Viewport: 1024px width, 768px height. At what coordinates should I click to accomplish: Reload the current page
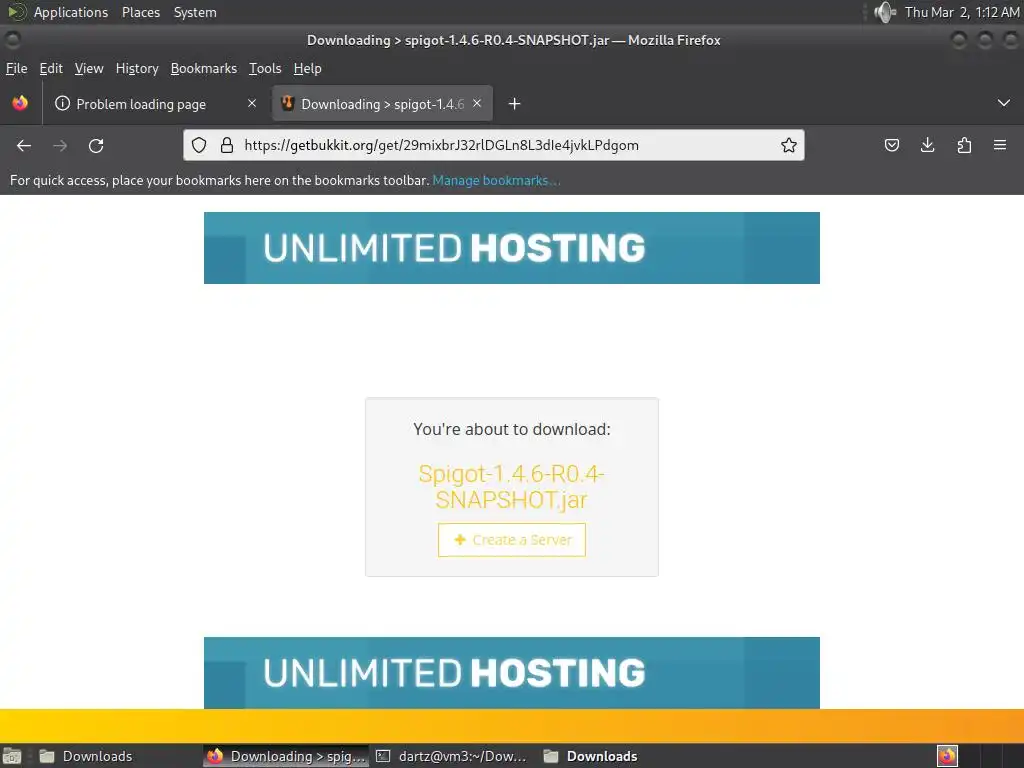coord(96,146)
